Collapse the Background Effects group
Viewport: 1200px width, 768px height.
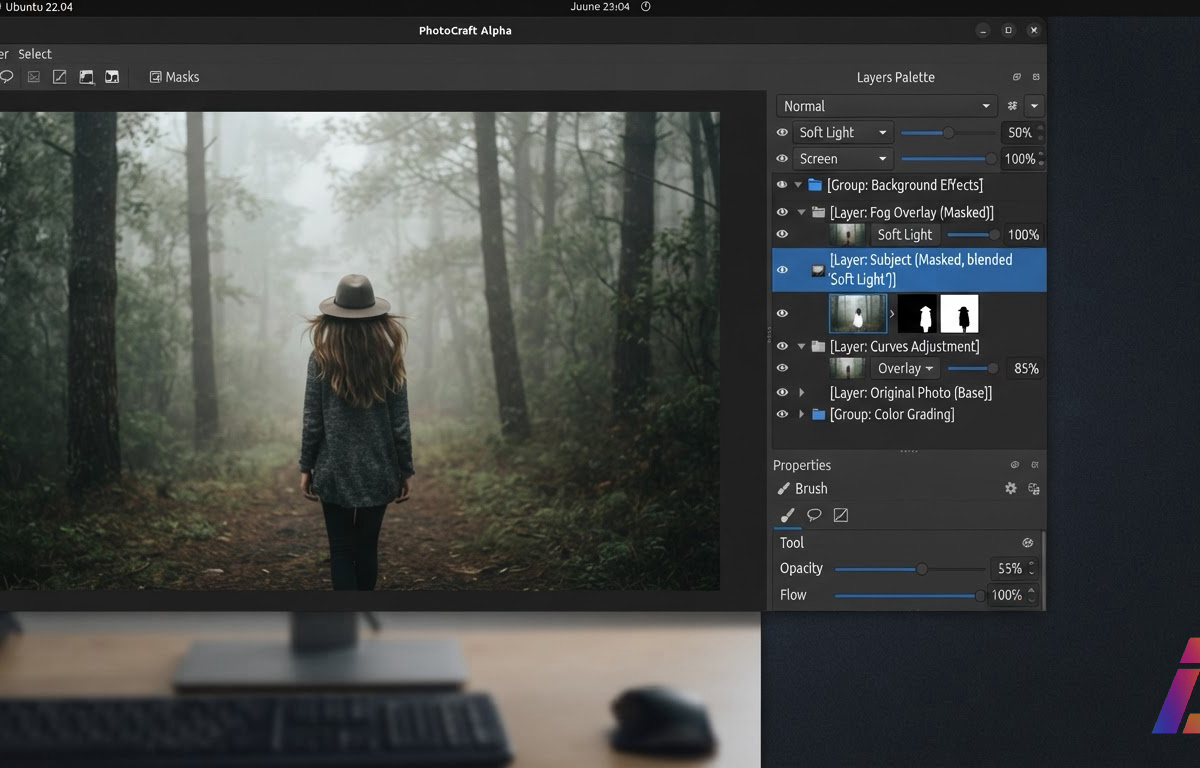pyautogui.click(x=798, y=185)
